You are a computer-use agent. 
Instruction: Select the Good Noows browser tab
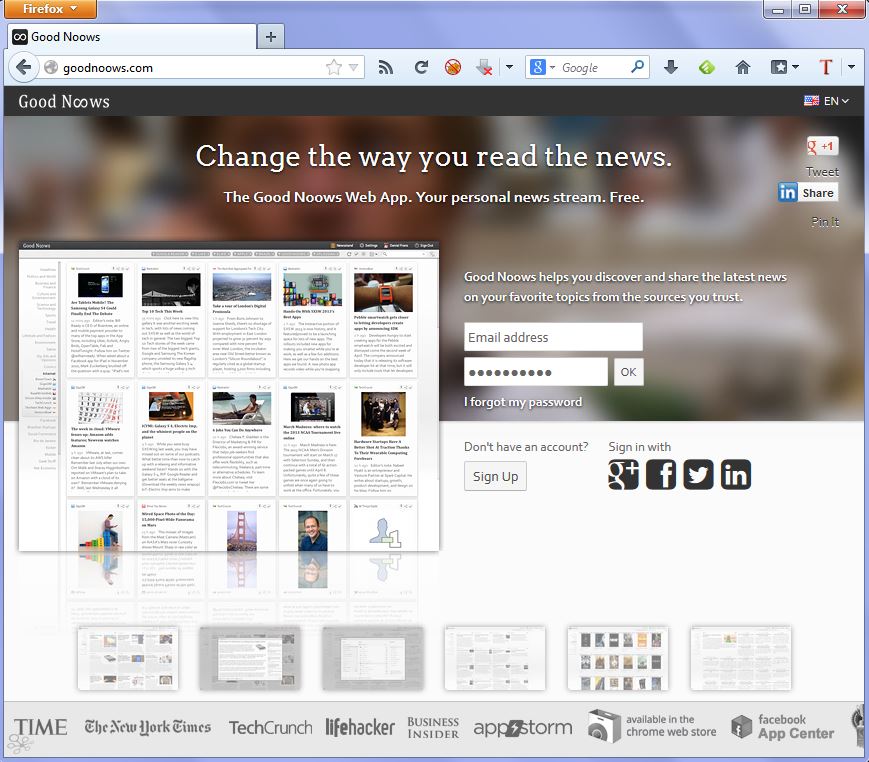click(132, 37)
